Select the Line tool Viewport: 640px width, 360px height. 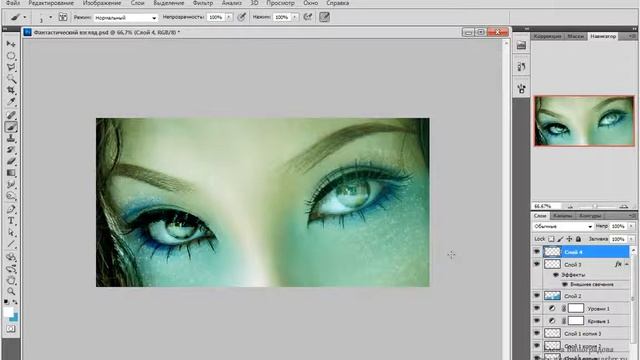tap(11, 244)
